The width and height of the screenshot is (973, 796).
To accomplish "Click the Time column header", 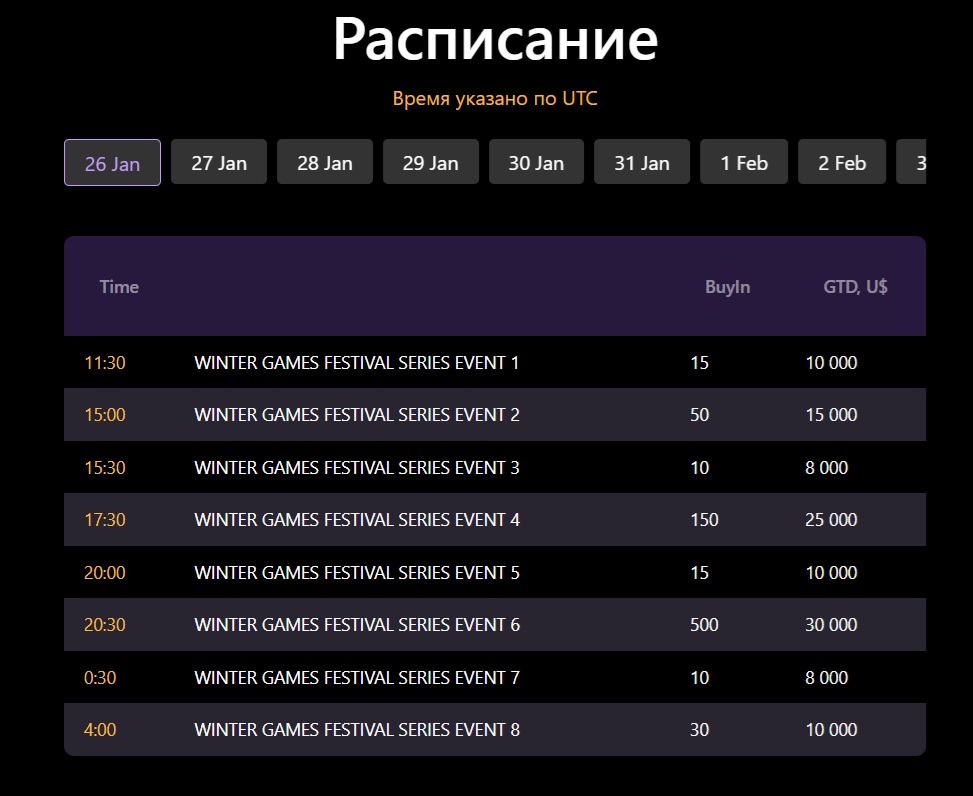I will (119, 287).
